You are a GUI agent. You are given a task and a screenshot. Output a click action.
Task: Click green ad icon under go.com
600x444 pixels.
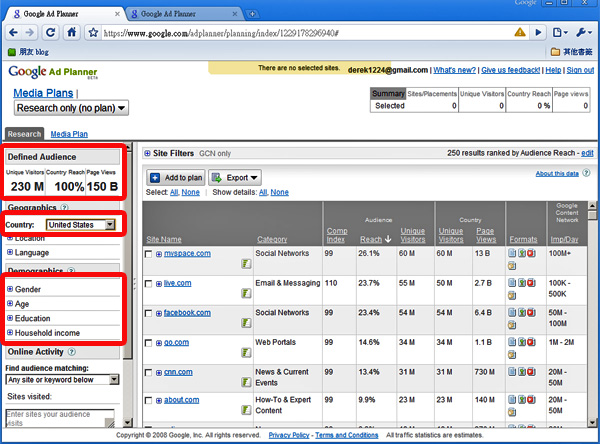[x=246, y=353]
